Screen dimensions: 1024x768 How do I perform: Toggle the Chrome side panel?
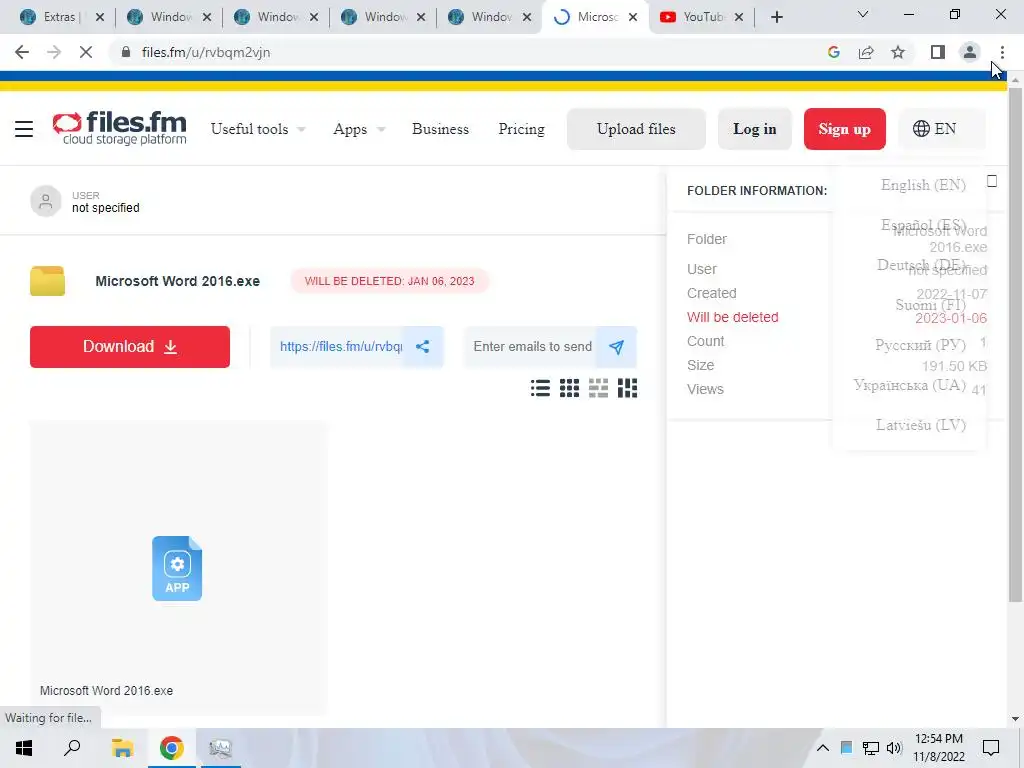tap(938, 52)
